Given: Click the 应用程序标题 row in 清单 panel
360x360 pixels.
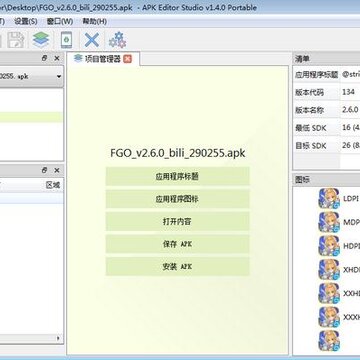Looking at the screenshot, I should pos(327,74).
